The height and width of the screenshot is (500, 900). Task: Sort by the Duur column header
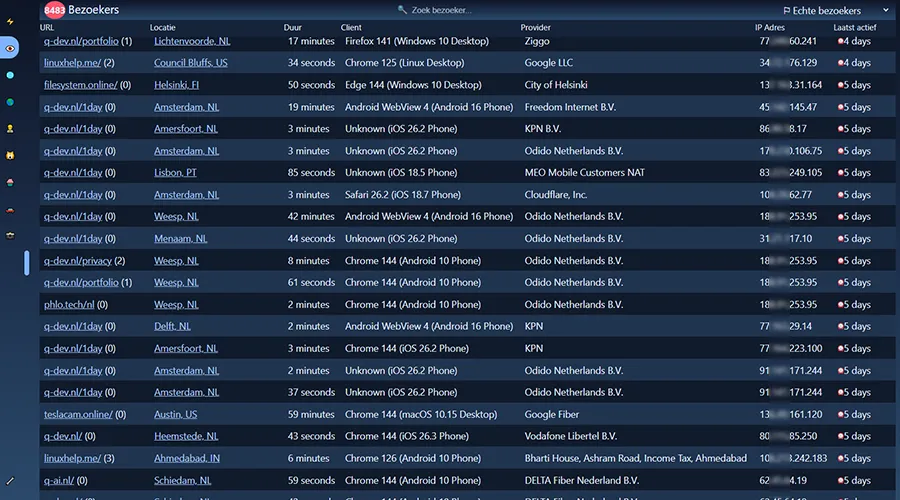pos(292,27)
